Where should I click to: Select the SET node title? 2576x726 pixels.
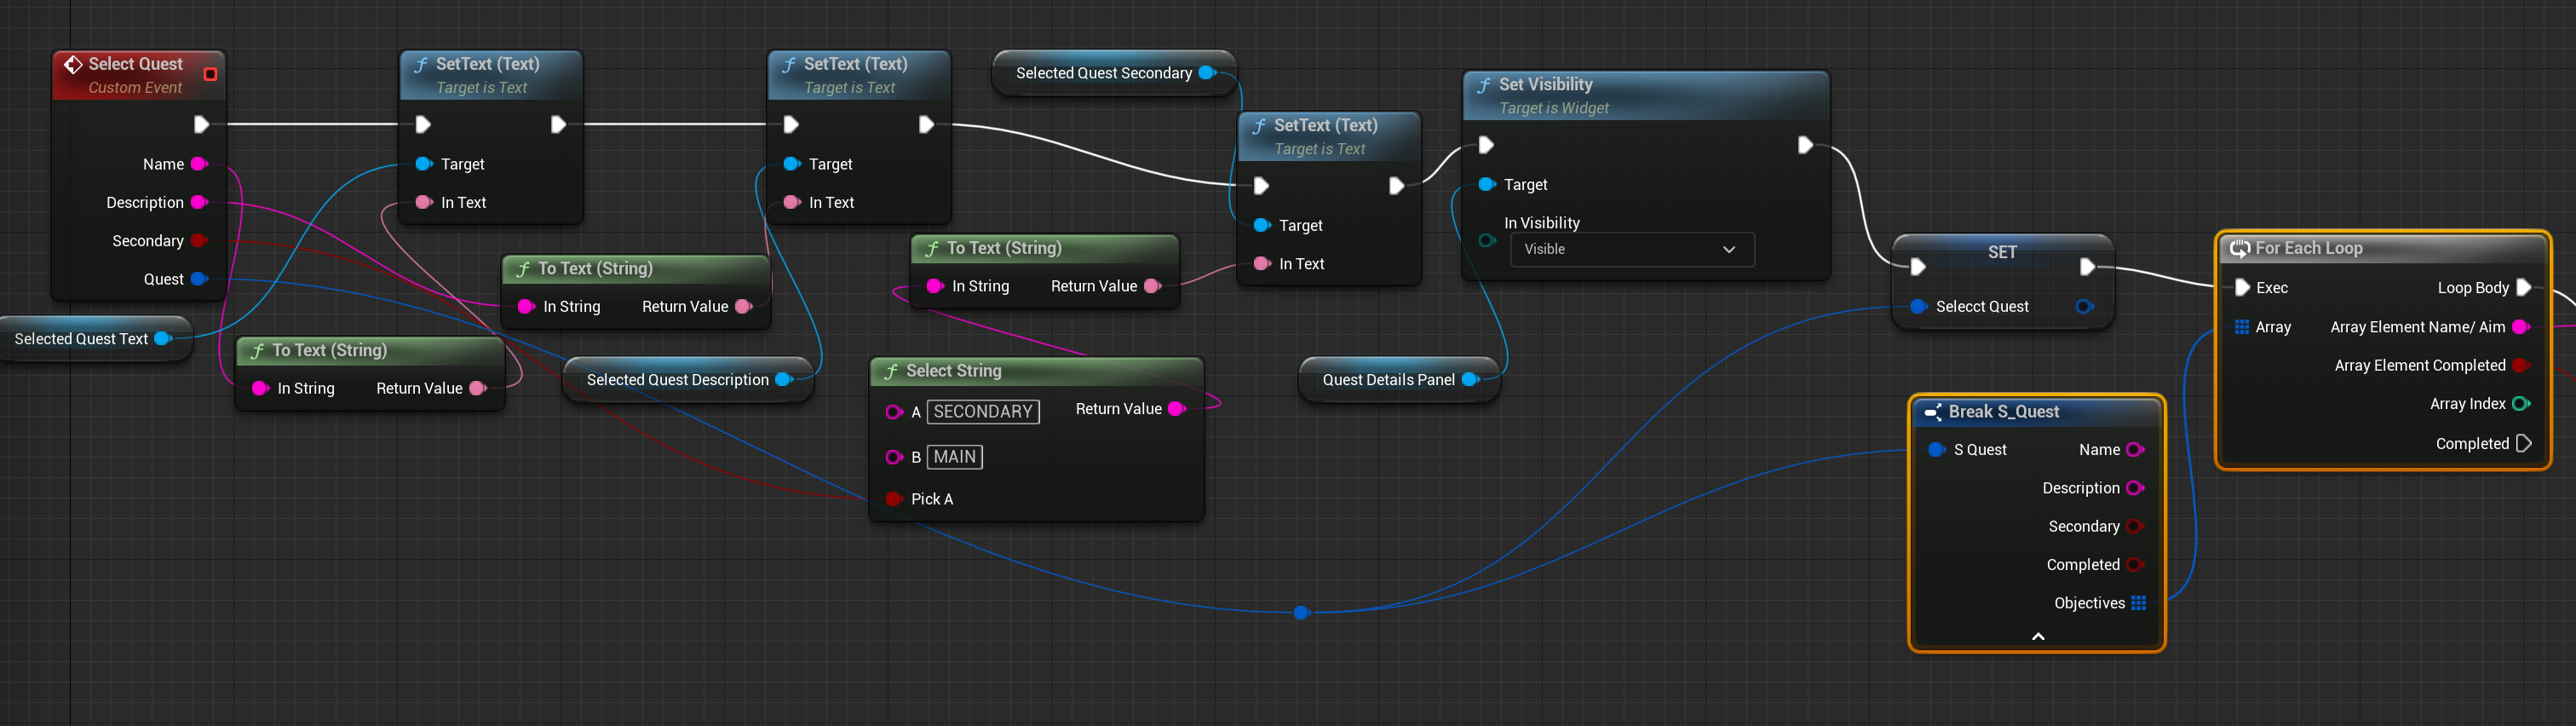tap(2002, 252)
